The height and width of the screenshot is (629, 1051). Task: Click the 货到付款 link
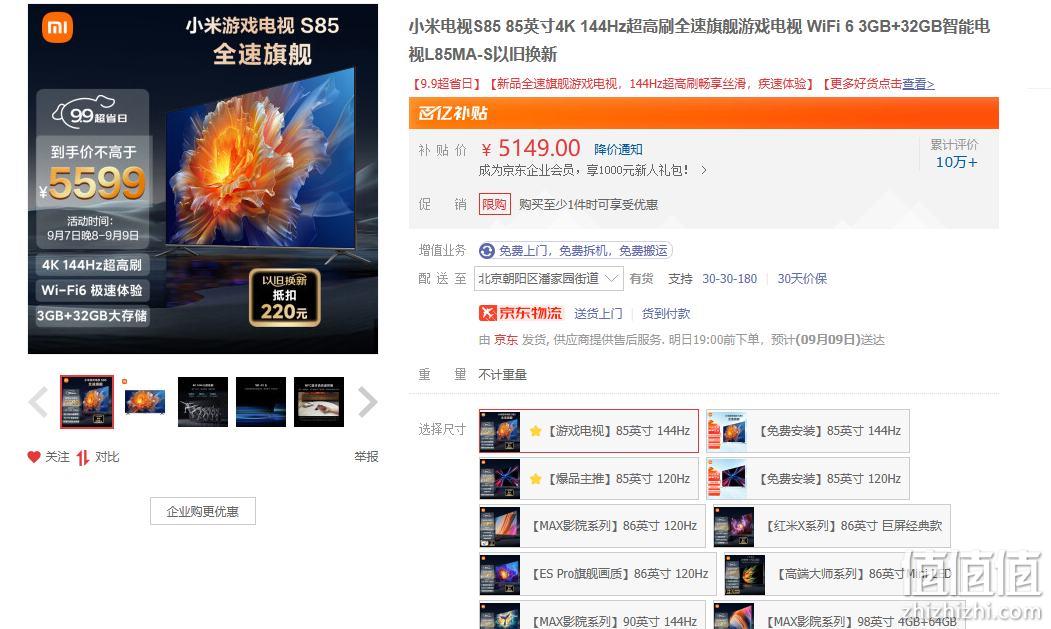click(666, 314)
